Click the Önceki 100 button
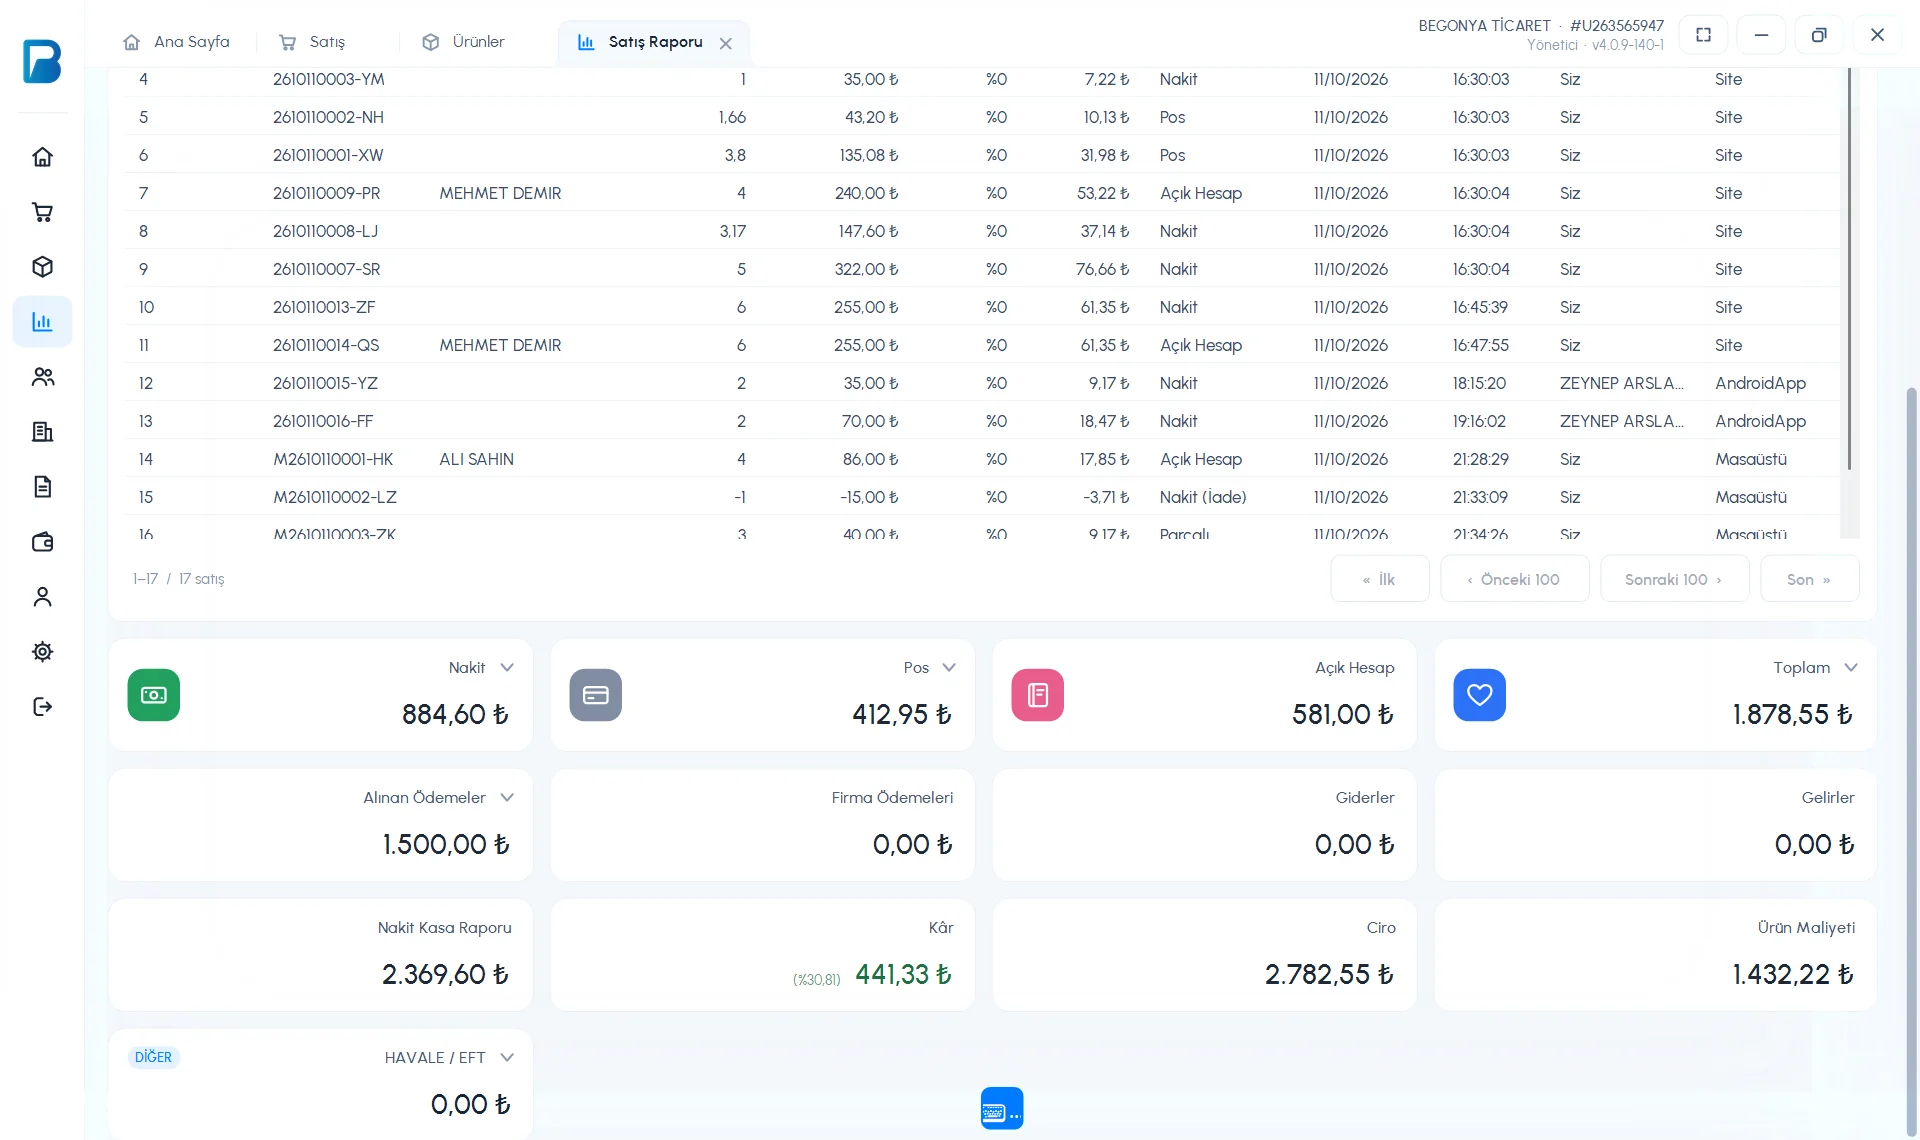 tap(1514, 579)
